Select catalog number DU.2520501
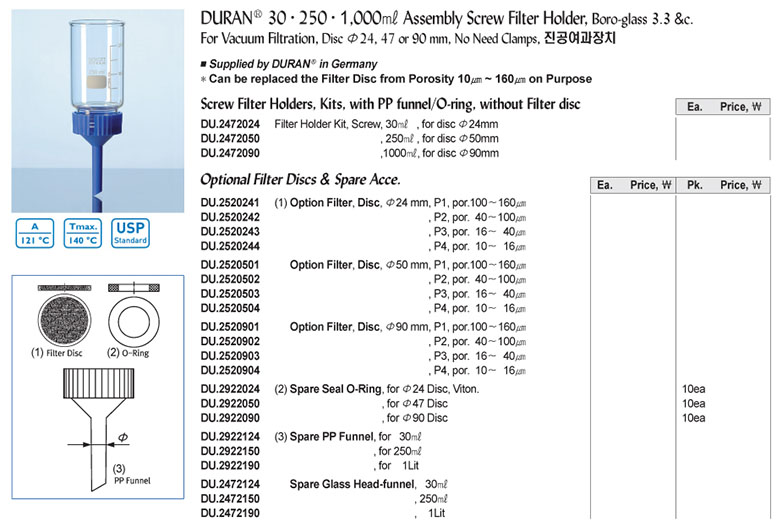The image size is (782, 528). pos(230,265)
